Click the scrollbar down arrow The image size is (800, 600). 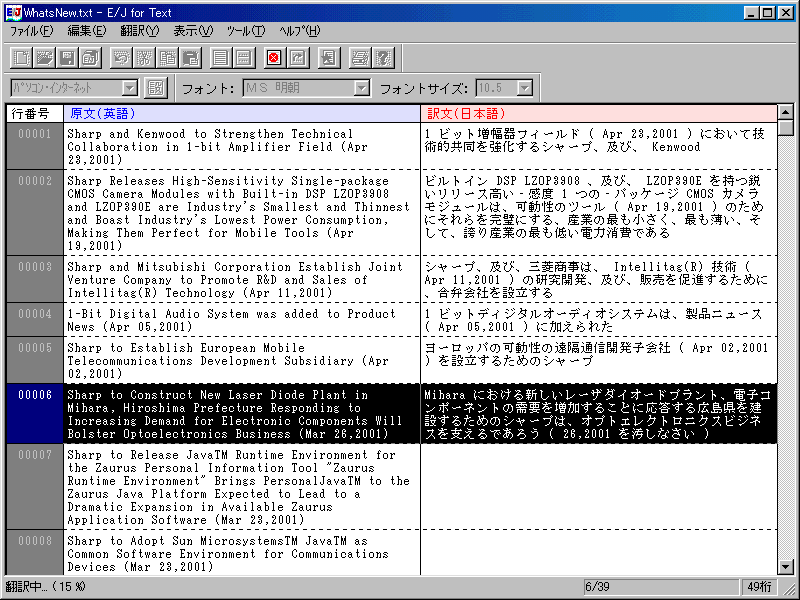coord(786,567)
